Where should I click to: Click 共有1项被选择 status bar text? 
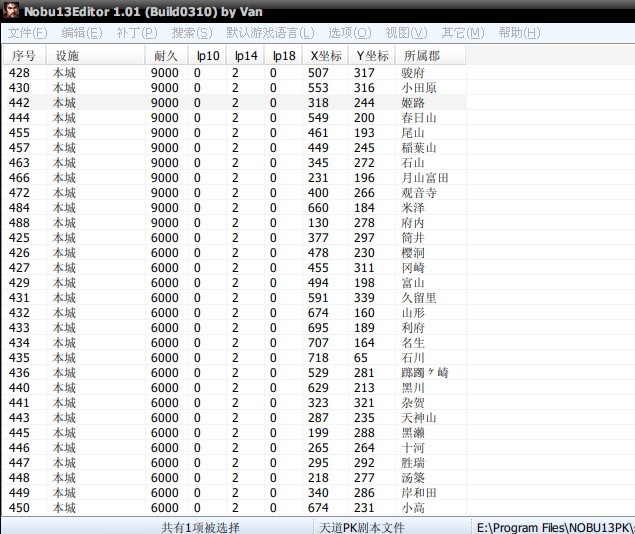200,527
